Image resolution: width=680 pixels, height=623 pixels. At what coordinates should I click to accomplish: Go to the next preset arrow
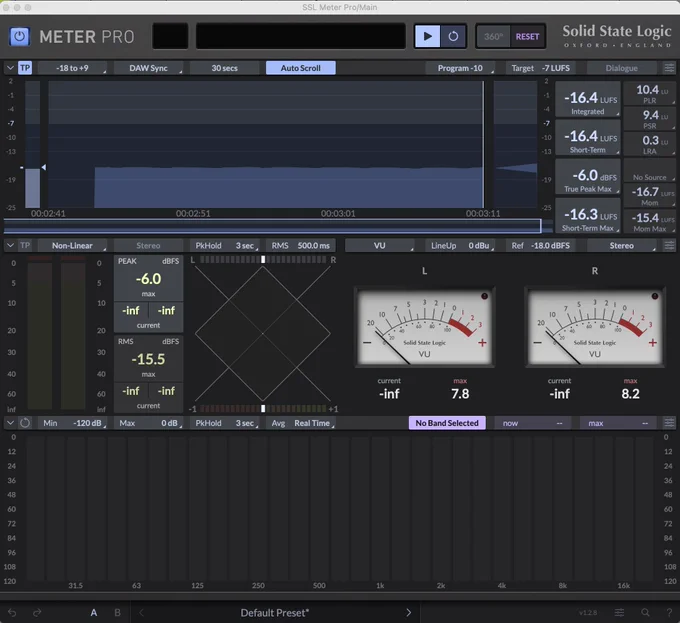point(409,613)
